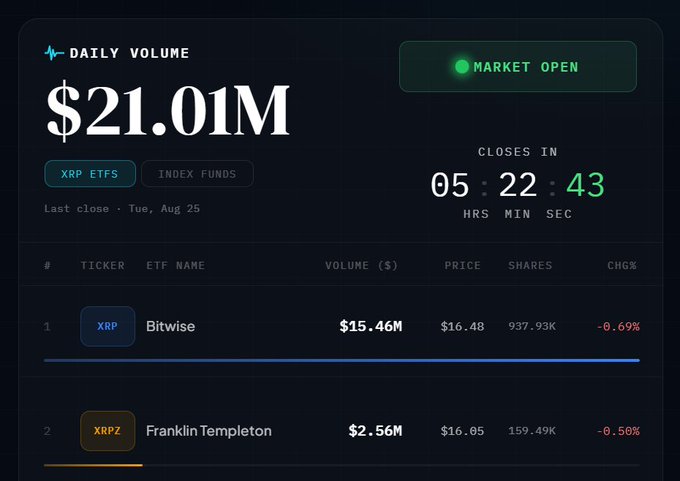Click the green market status dot
The height and width of the screenshot is (481, 680).
click(x=462, y=66)
